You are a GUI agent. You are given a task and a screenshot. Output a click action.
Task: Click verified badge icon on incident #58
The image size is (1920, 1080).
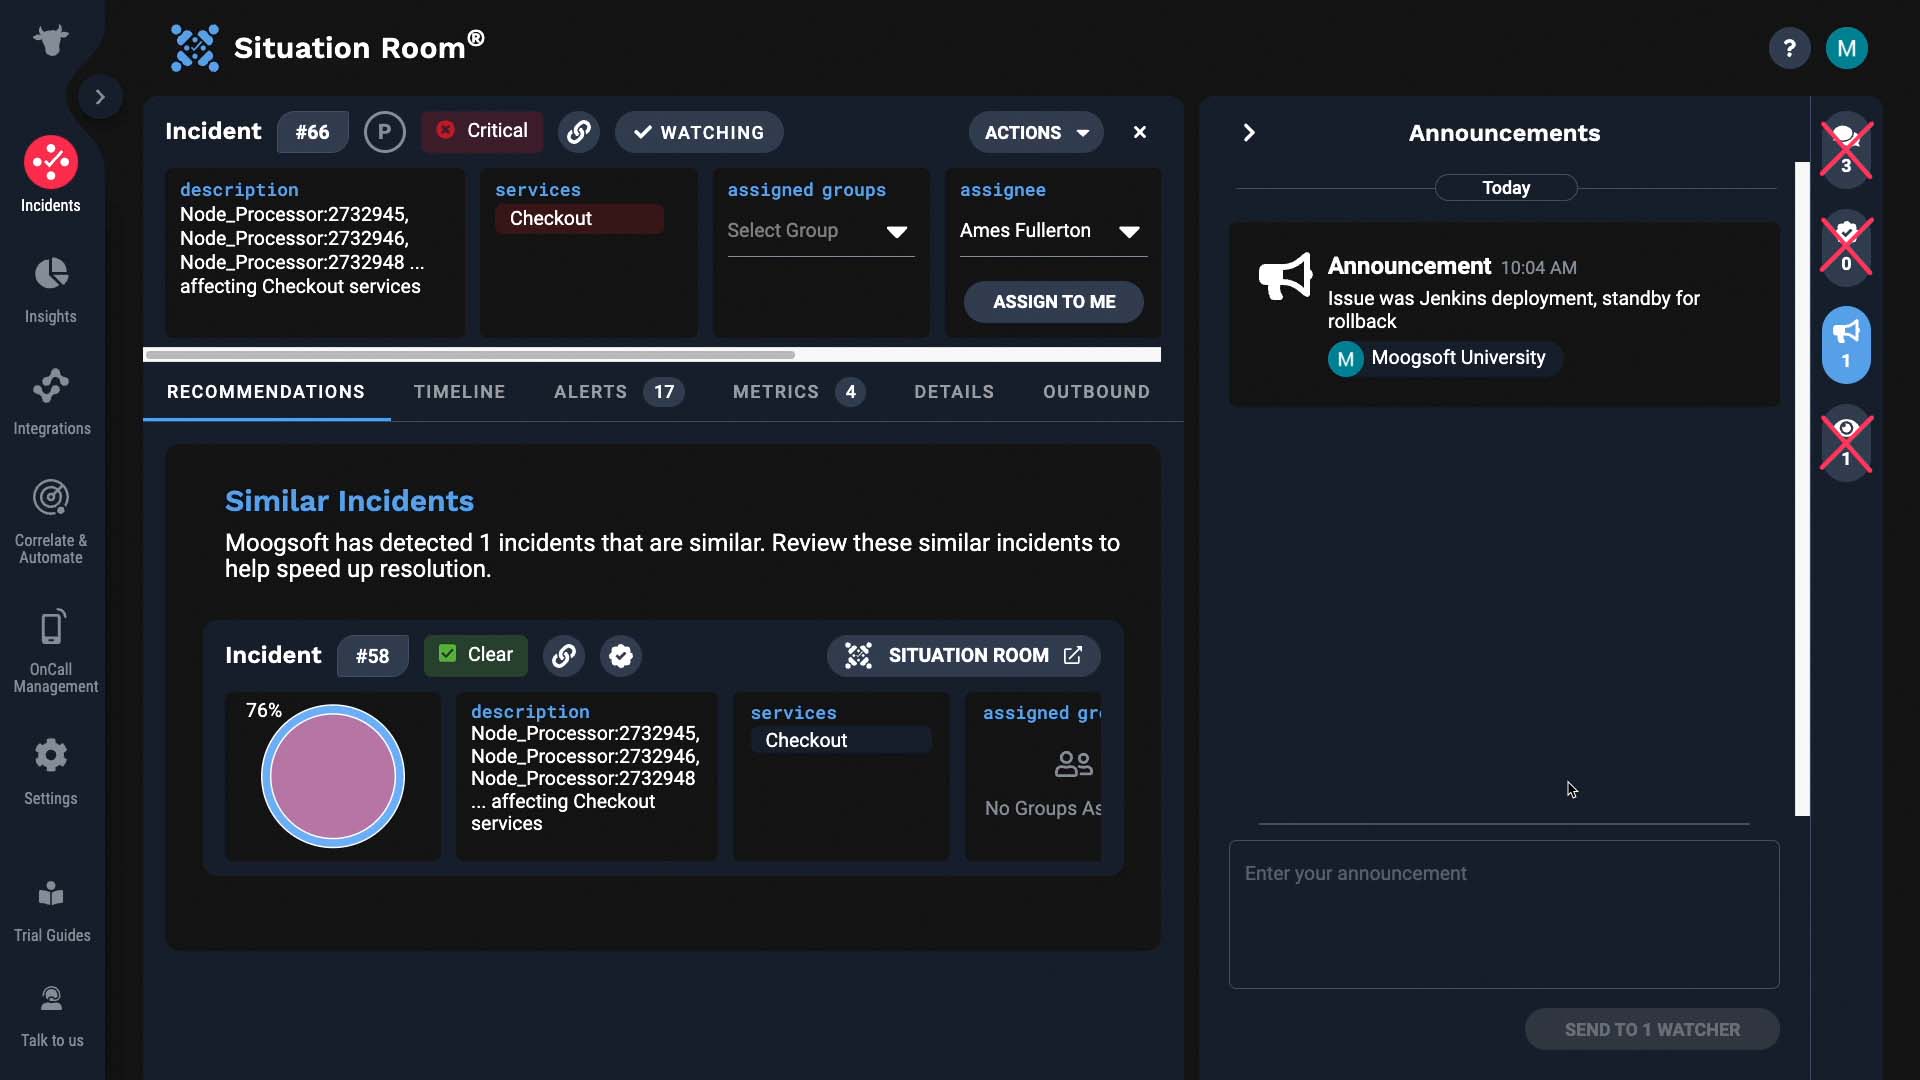(x=621, y=656)
